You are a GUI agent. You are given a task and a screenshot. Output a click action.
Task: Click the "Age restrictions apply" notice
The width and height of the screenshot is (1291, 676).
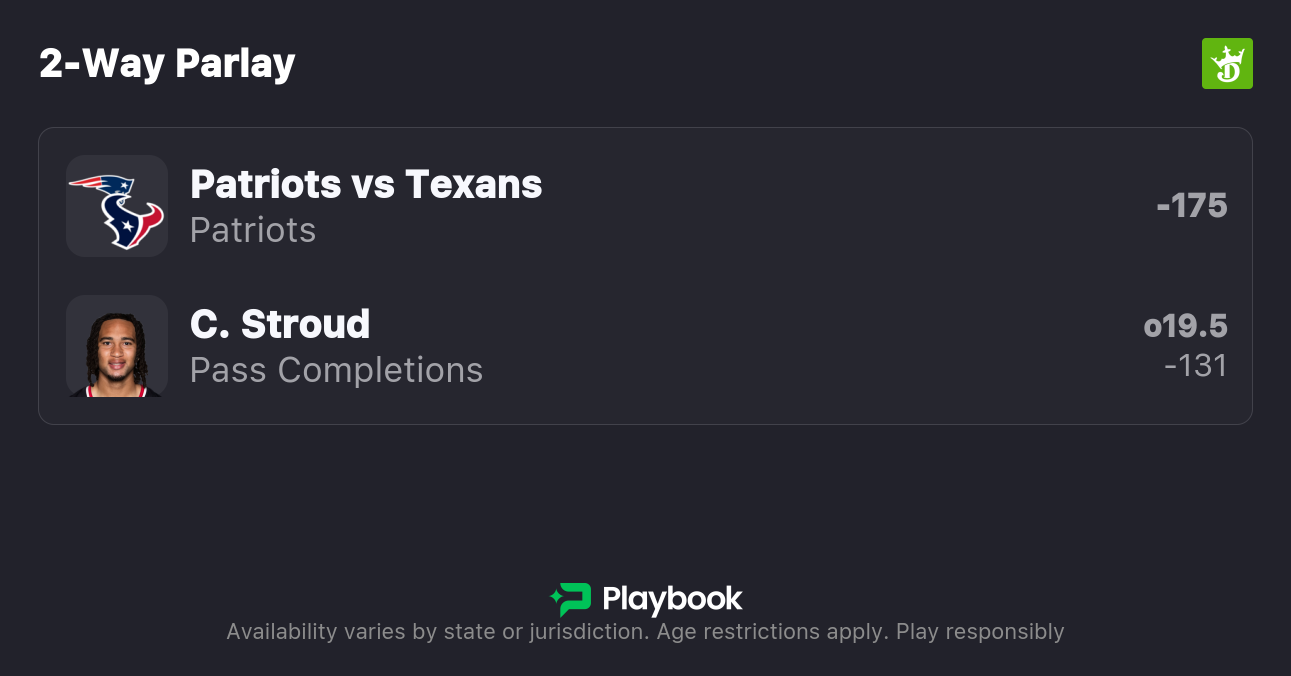click(x=768, y=632)
